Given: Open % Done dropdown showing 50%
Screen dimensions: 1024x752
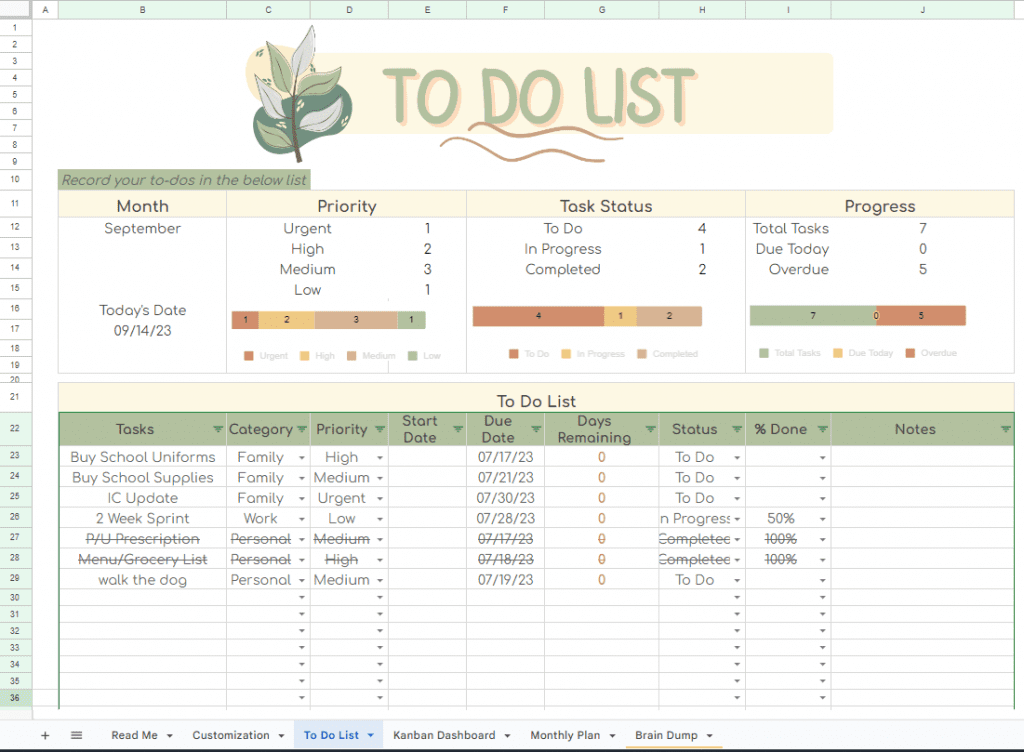Looking at the screenshot, I should (822, 519).
